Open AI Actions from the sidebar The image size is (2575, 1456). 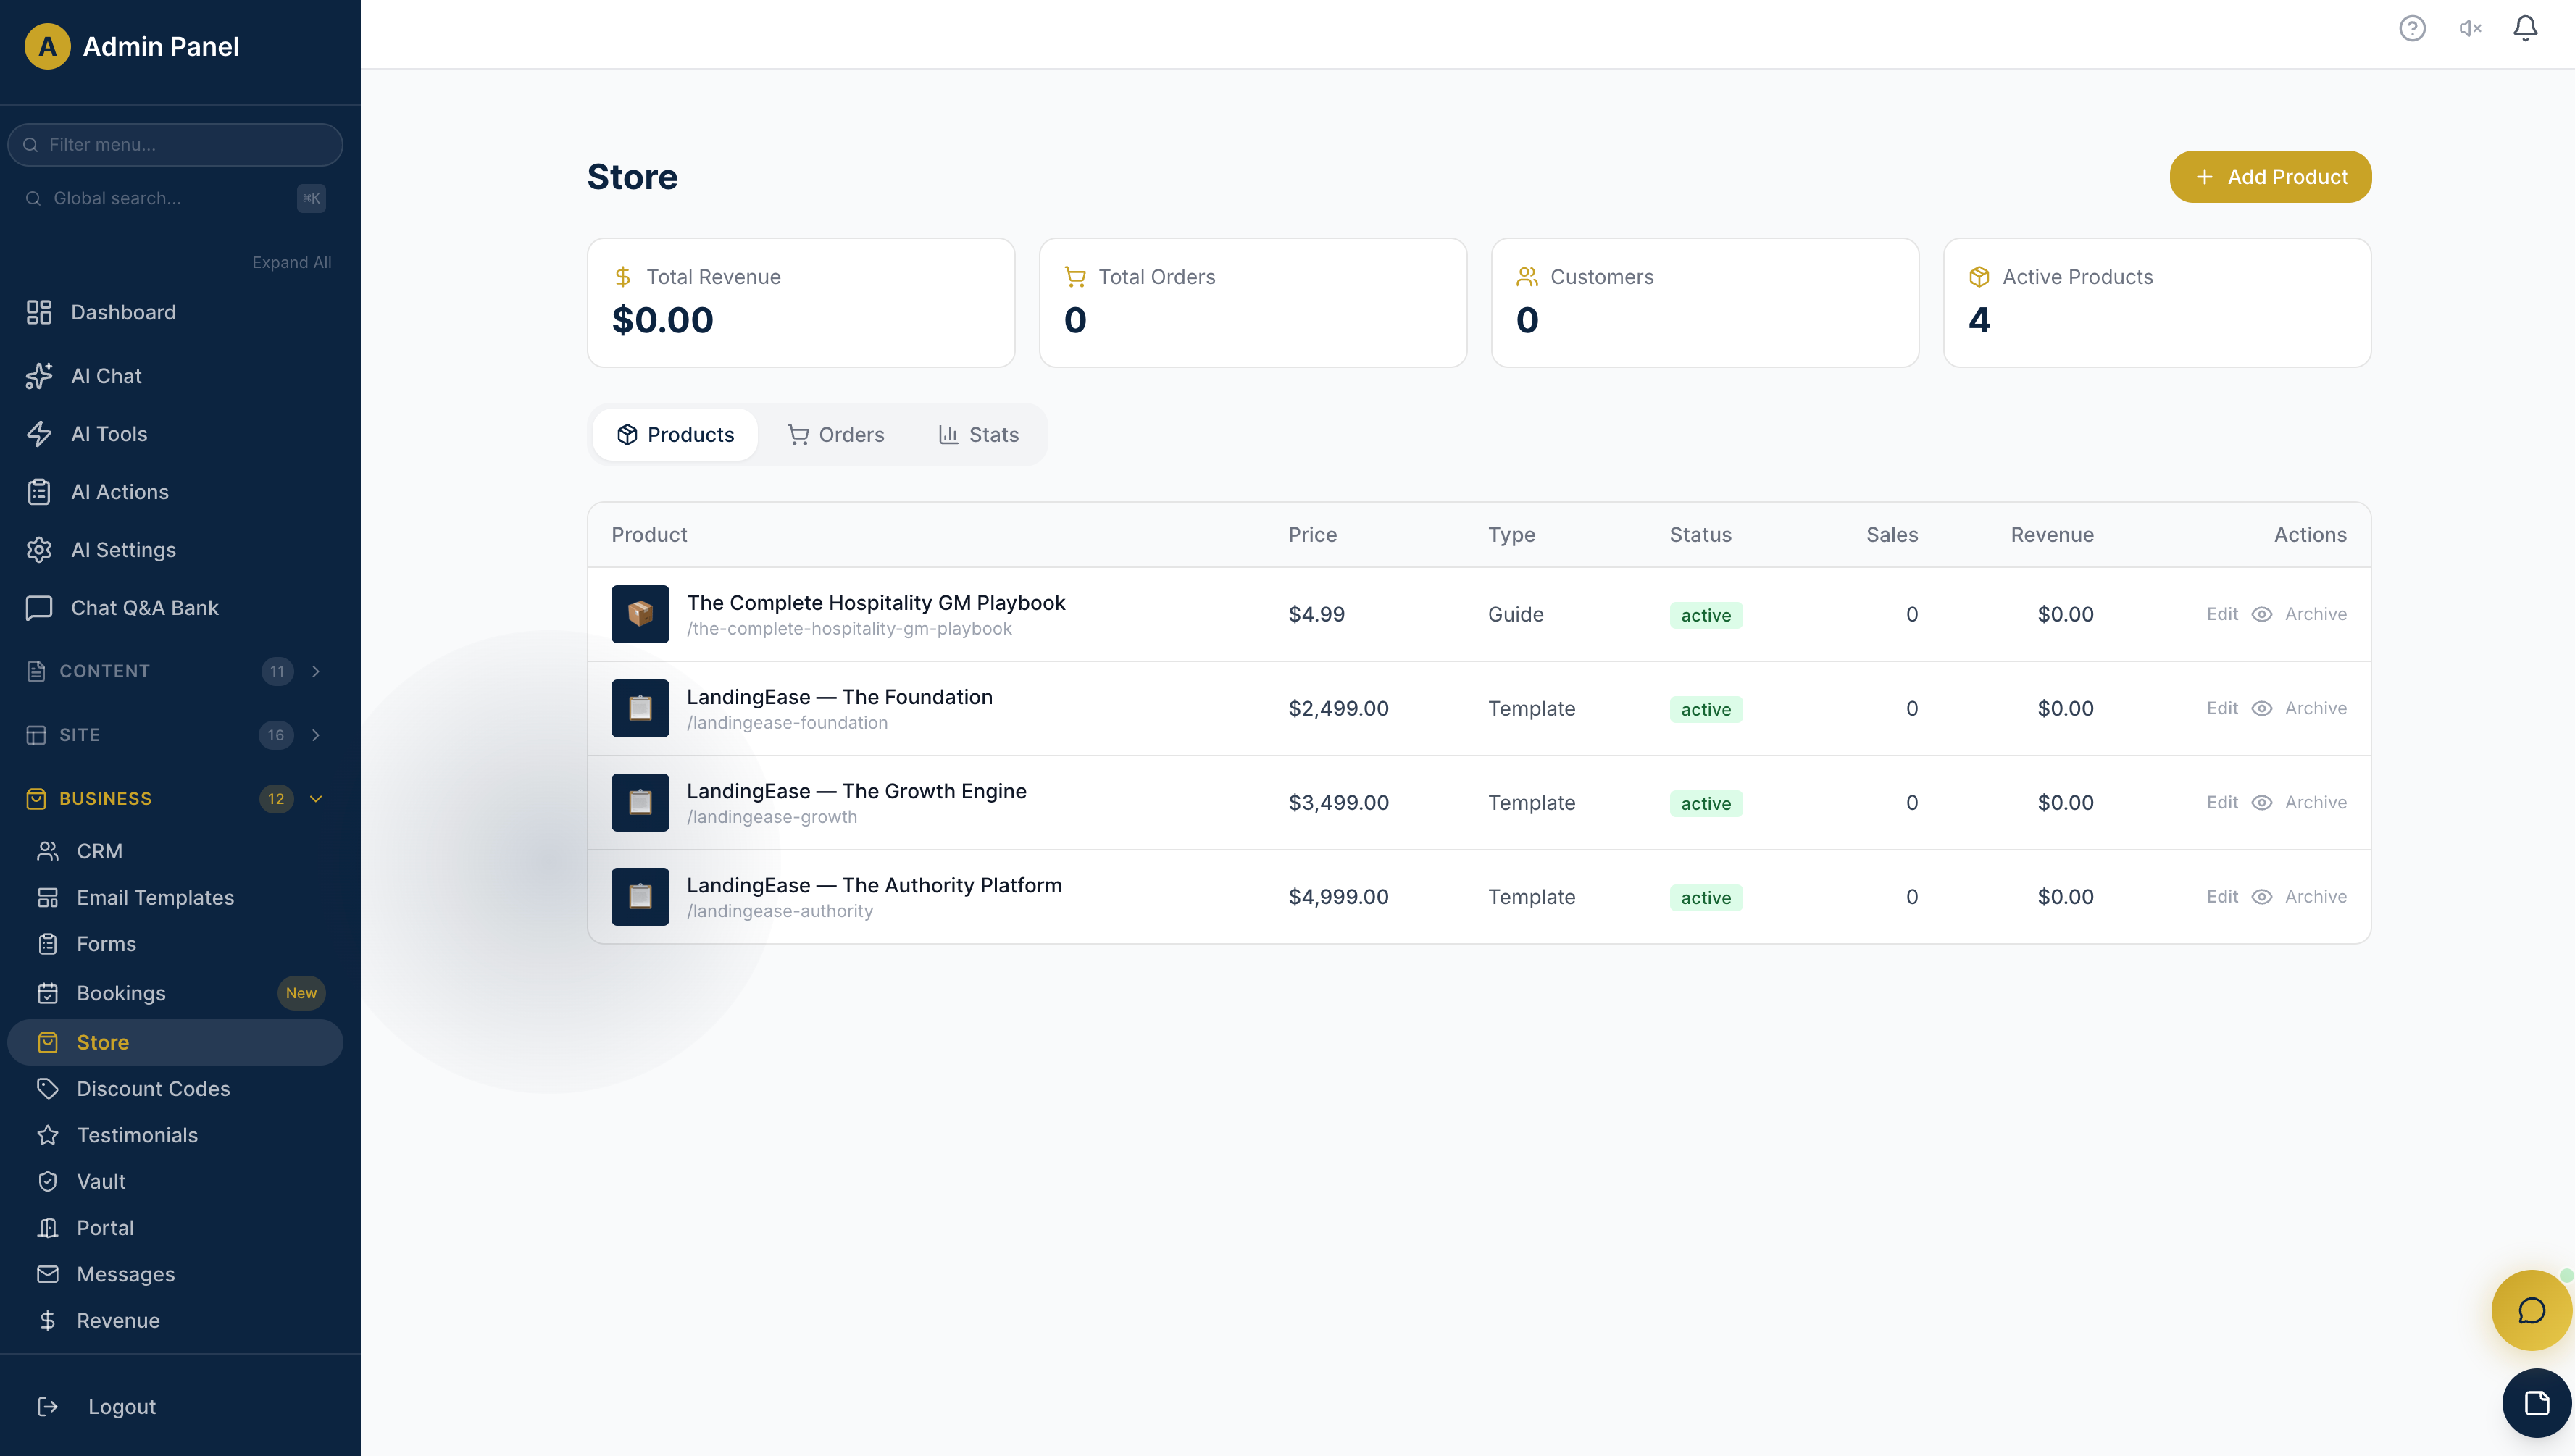pyautogui.click(x=119, y=491)
